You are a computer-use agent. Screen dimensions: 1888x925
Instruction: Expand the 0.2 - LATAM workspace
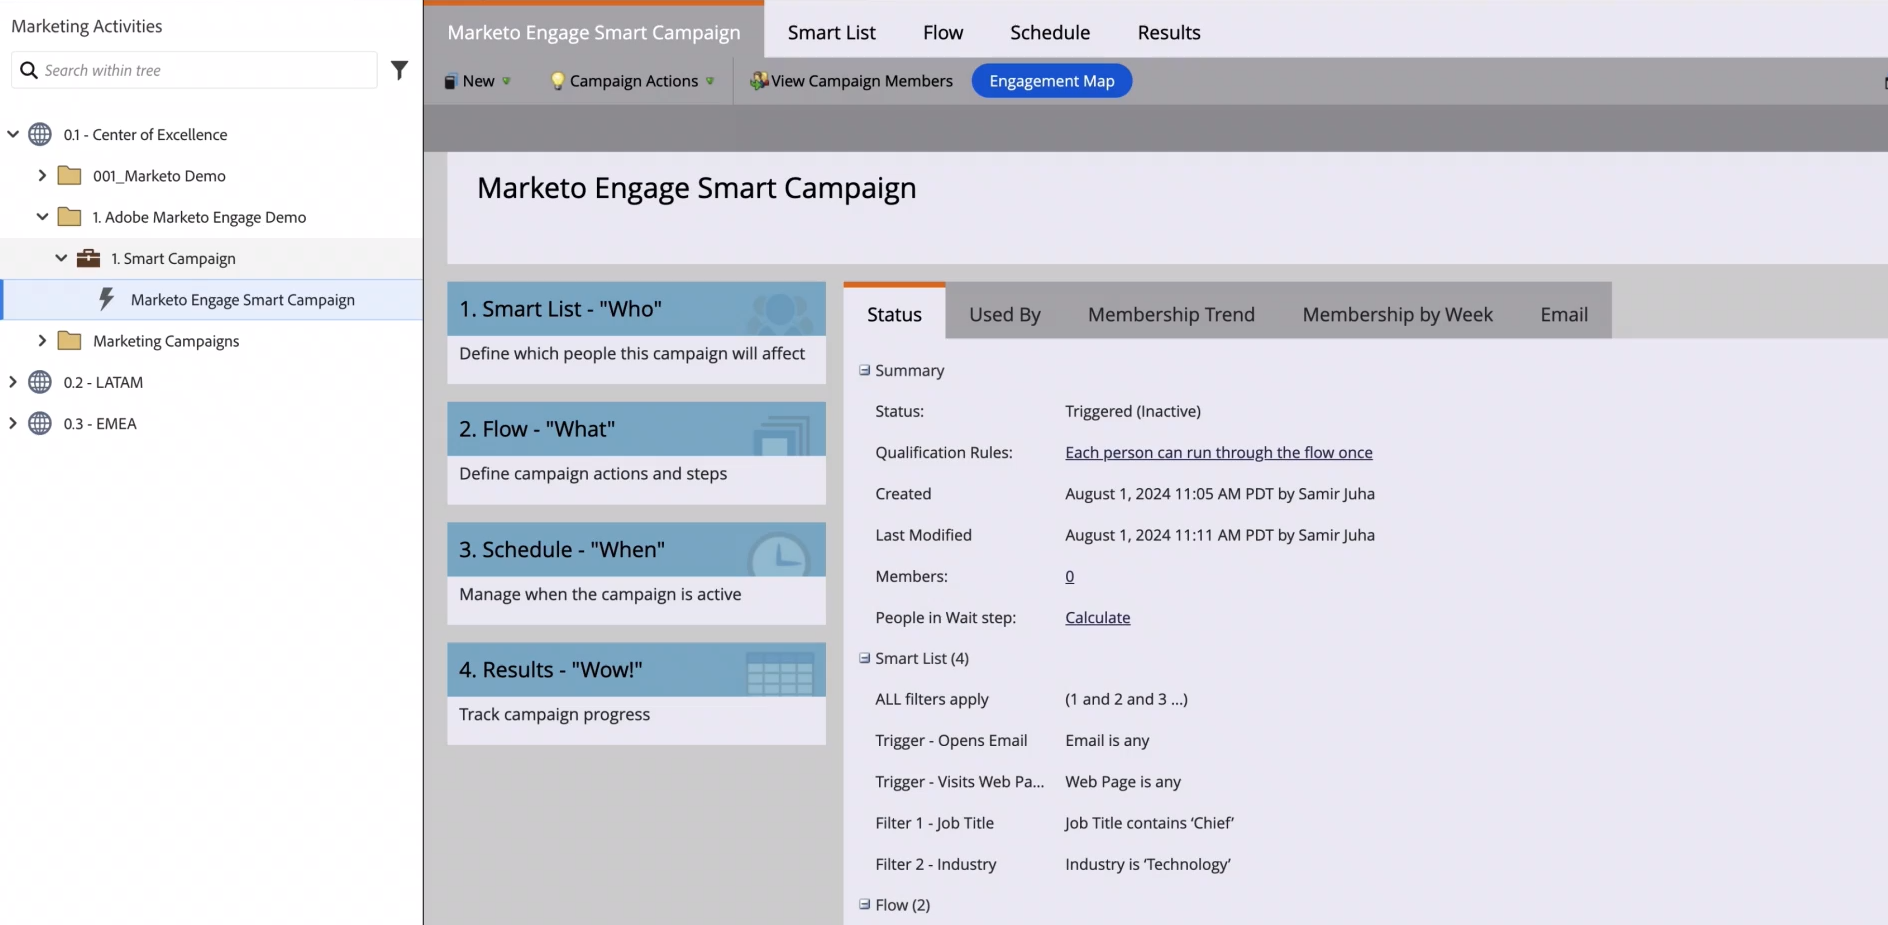[13, 382]
